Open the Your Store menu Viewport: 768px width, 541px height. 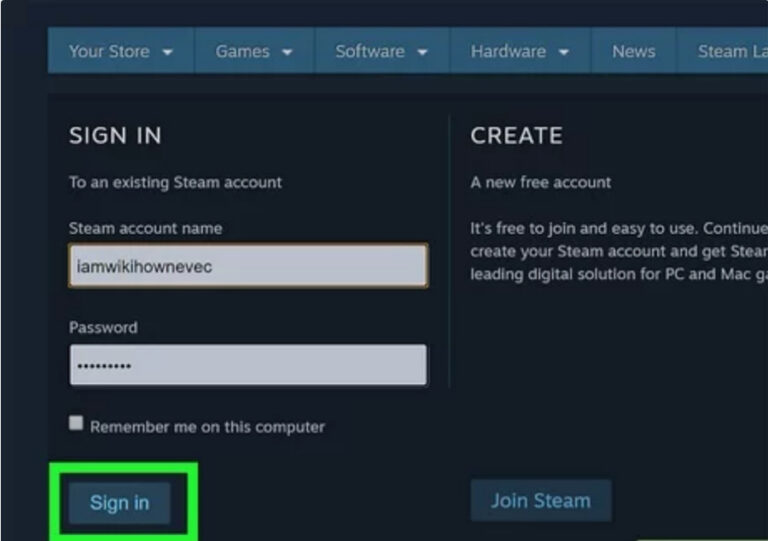coord(109,51)
